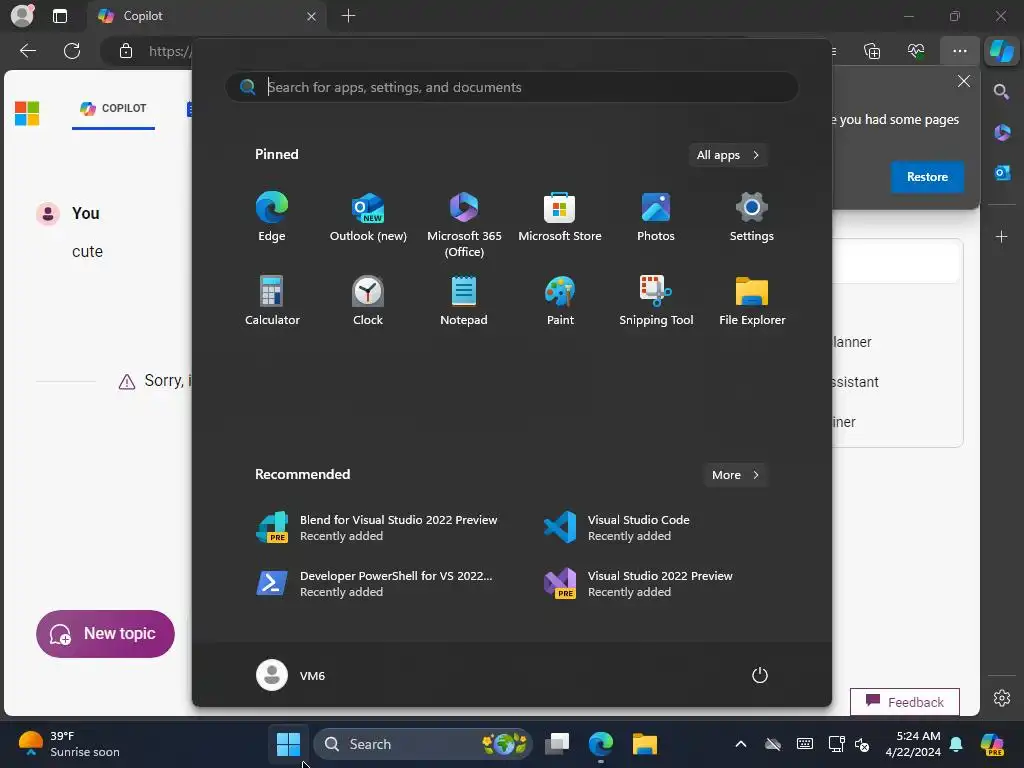Open Edge tab actions menu button
1024x768 pixels.
coord(59,16)
